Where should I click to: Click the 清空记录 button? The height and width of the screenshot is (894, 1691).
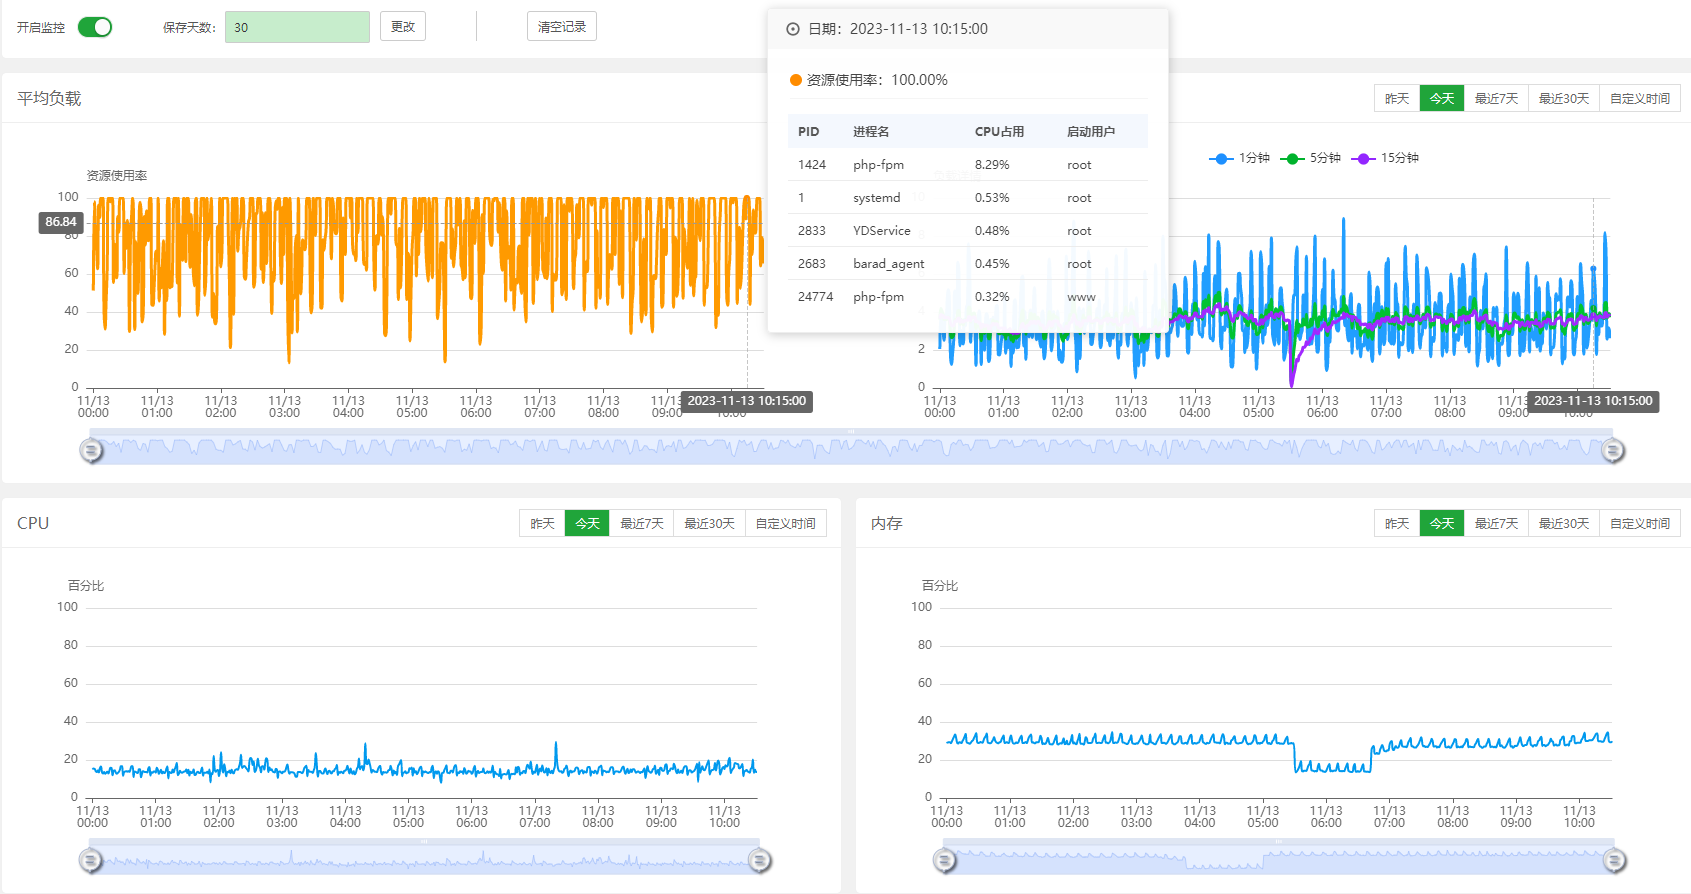click(x=562, y=26)
